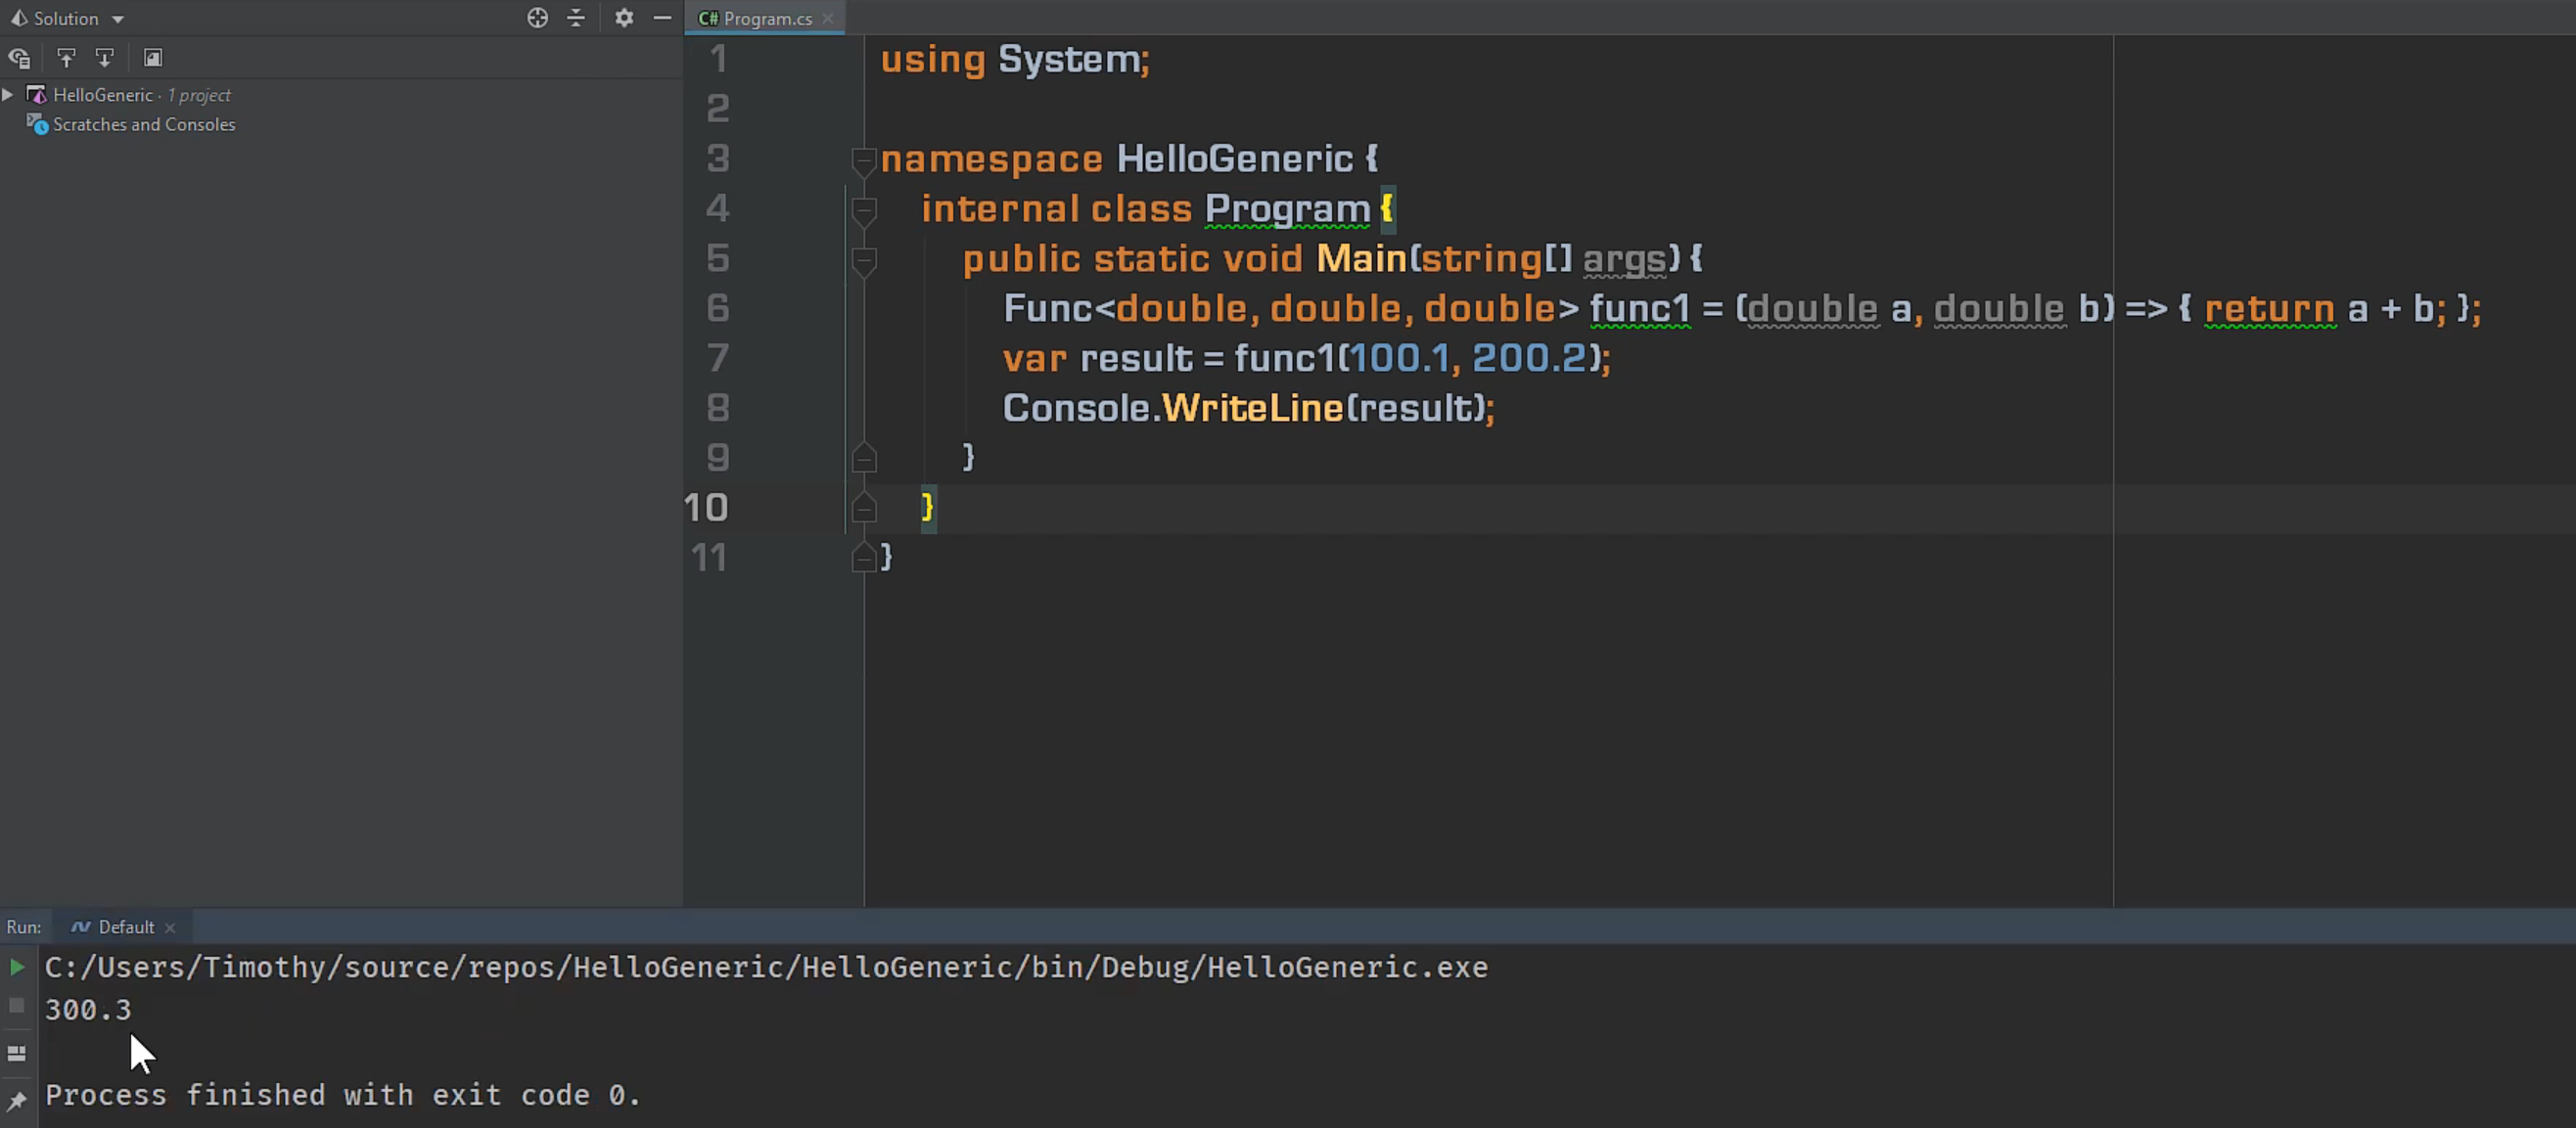The height and width of the screenshot is (1128, 2576).
Task: Click the closing brace on line 10
Action: 928,507
